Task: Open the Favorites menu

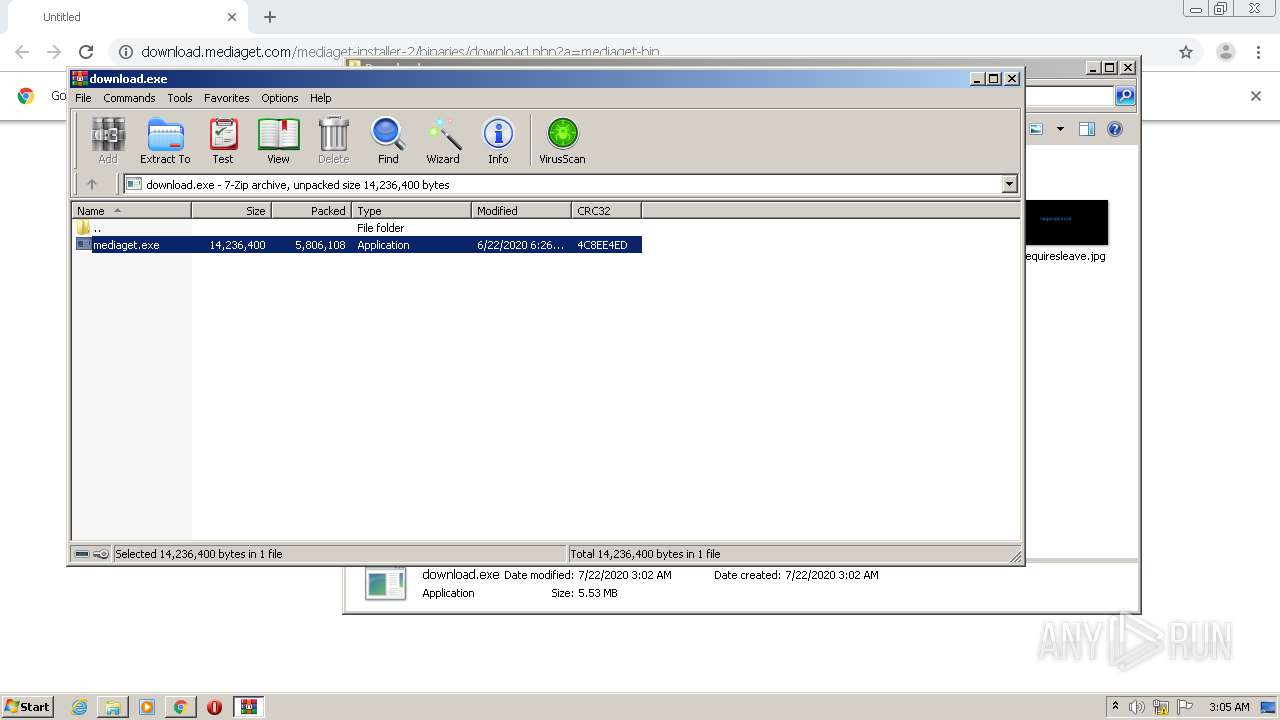Action: click(227, 98)
